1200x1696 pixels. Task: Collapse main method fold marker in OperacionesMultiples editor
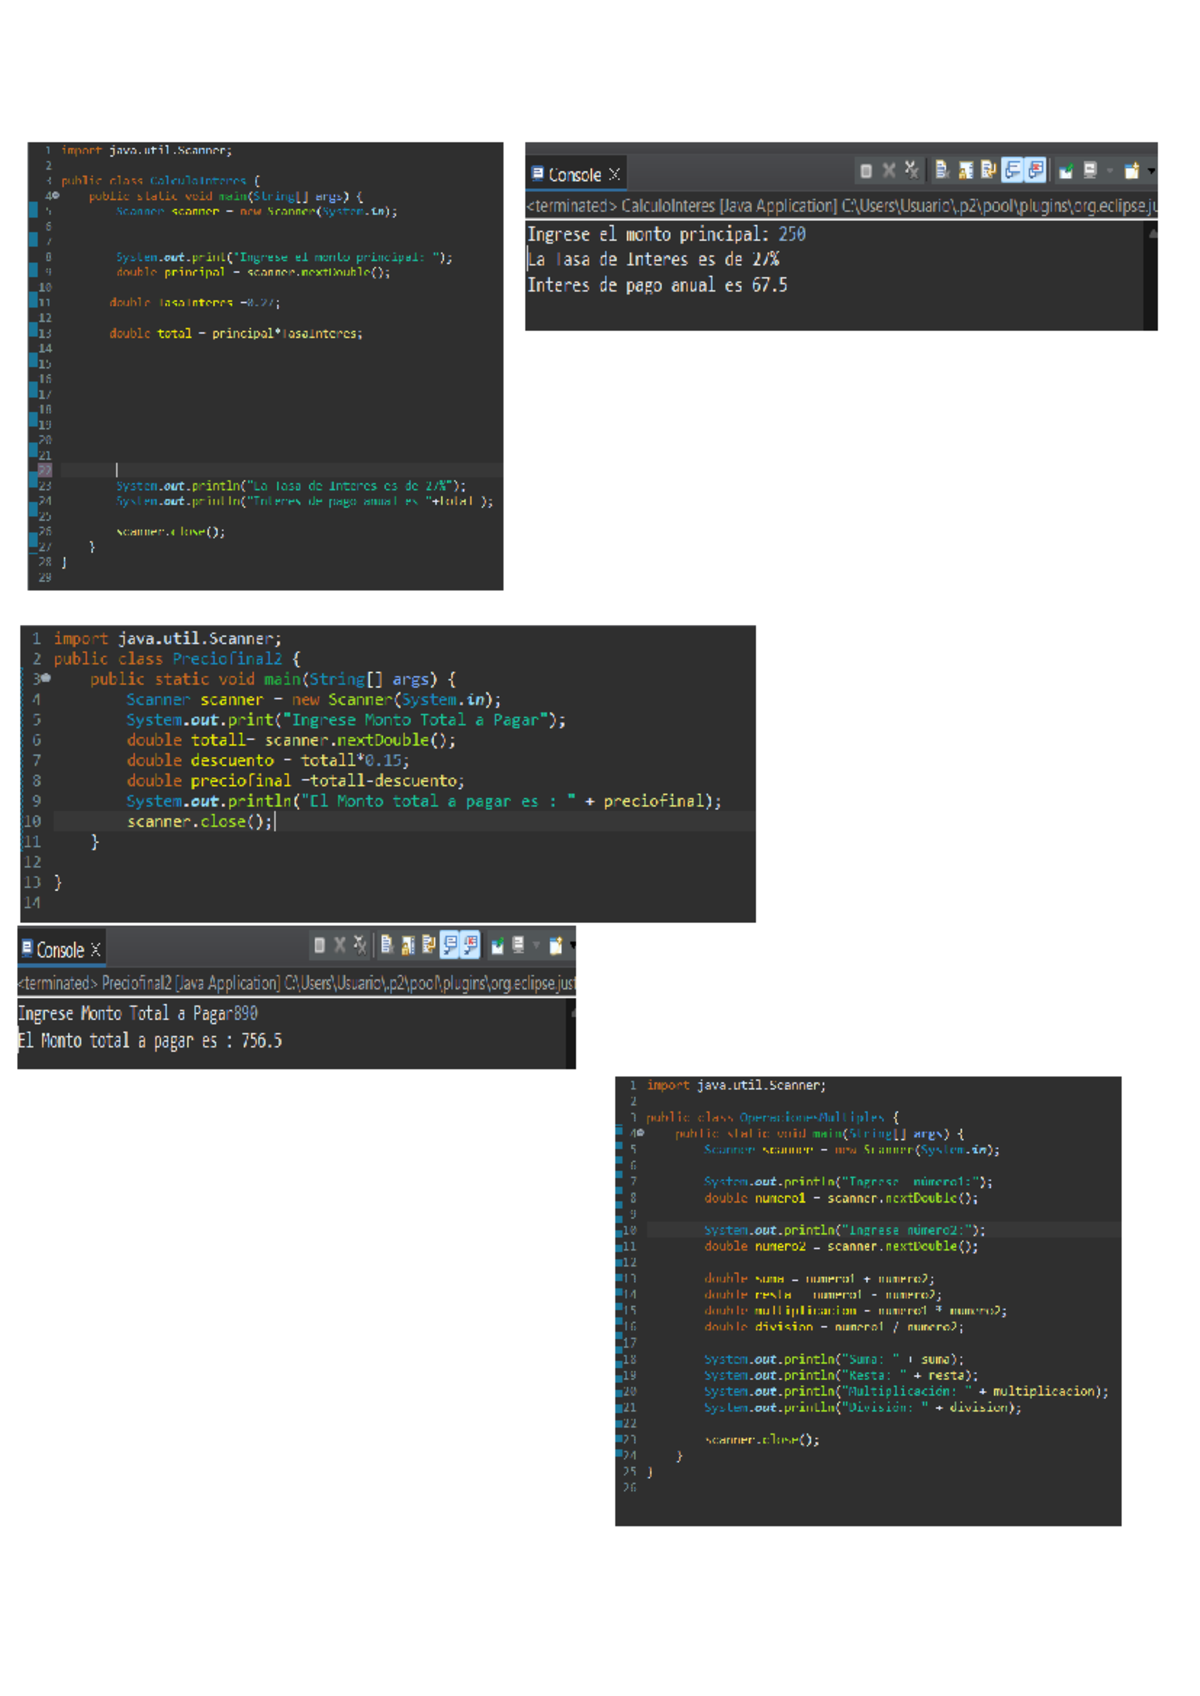(x=640, y=1134)
